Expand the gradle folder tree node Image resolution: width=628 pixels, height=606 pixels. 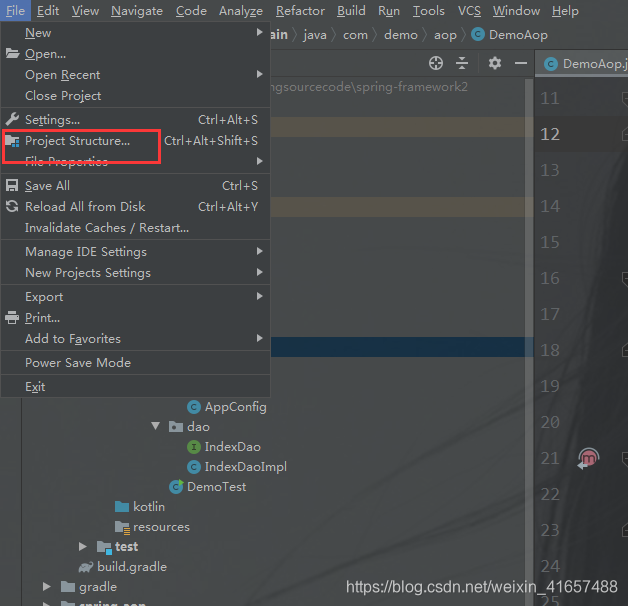click(46, 587)
